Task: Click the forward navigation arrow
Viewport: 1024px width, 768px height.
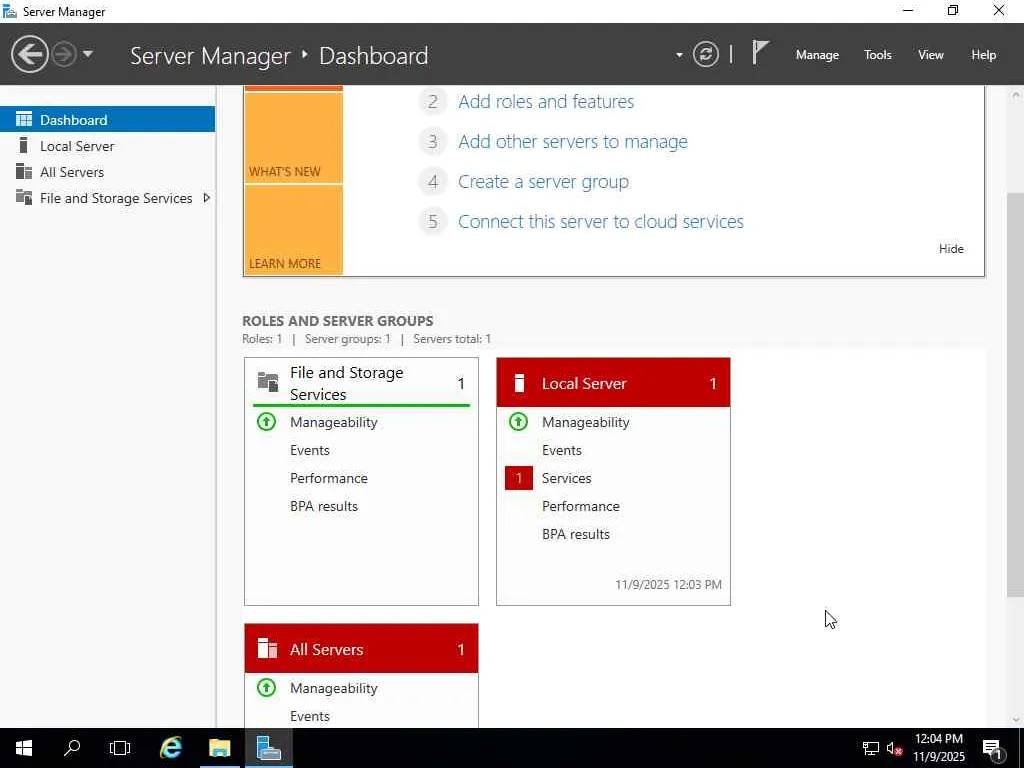Action: [64, 54]
